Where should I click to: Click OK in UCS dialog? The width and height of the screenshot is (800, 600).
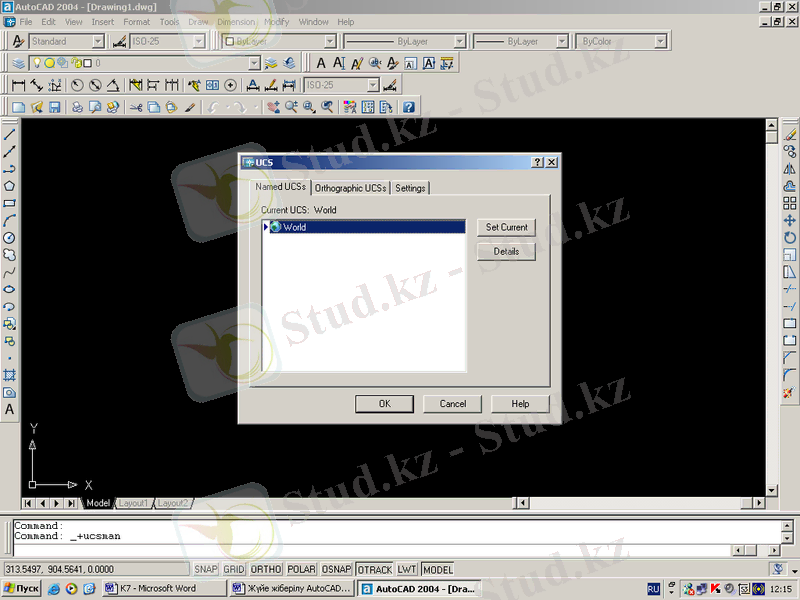[384, 404]
